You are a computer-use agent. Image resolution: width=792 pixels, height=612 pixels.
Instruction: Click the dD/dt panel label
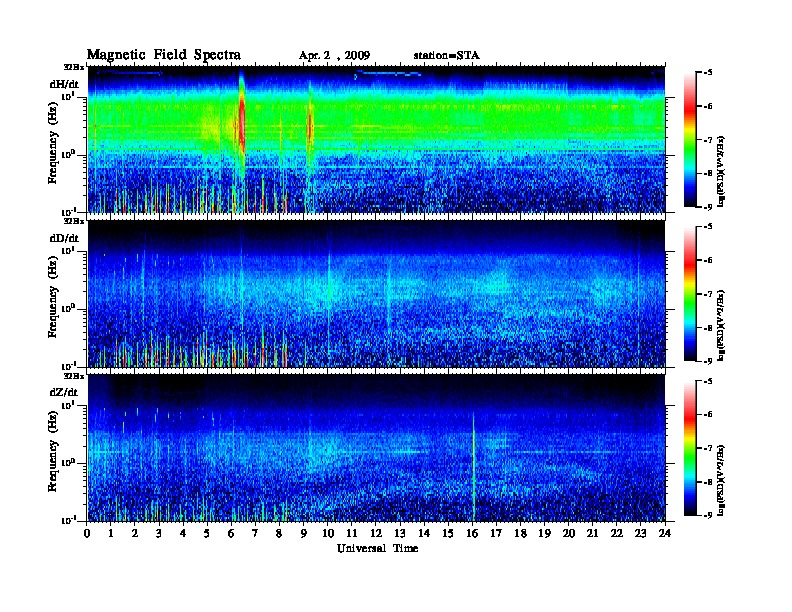64,238
